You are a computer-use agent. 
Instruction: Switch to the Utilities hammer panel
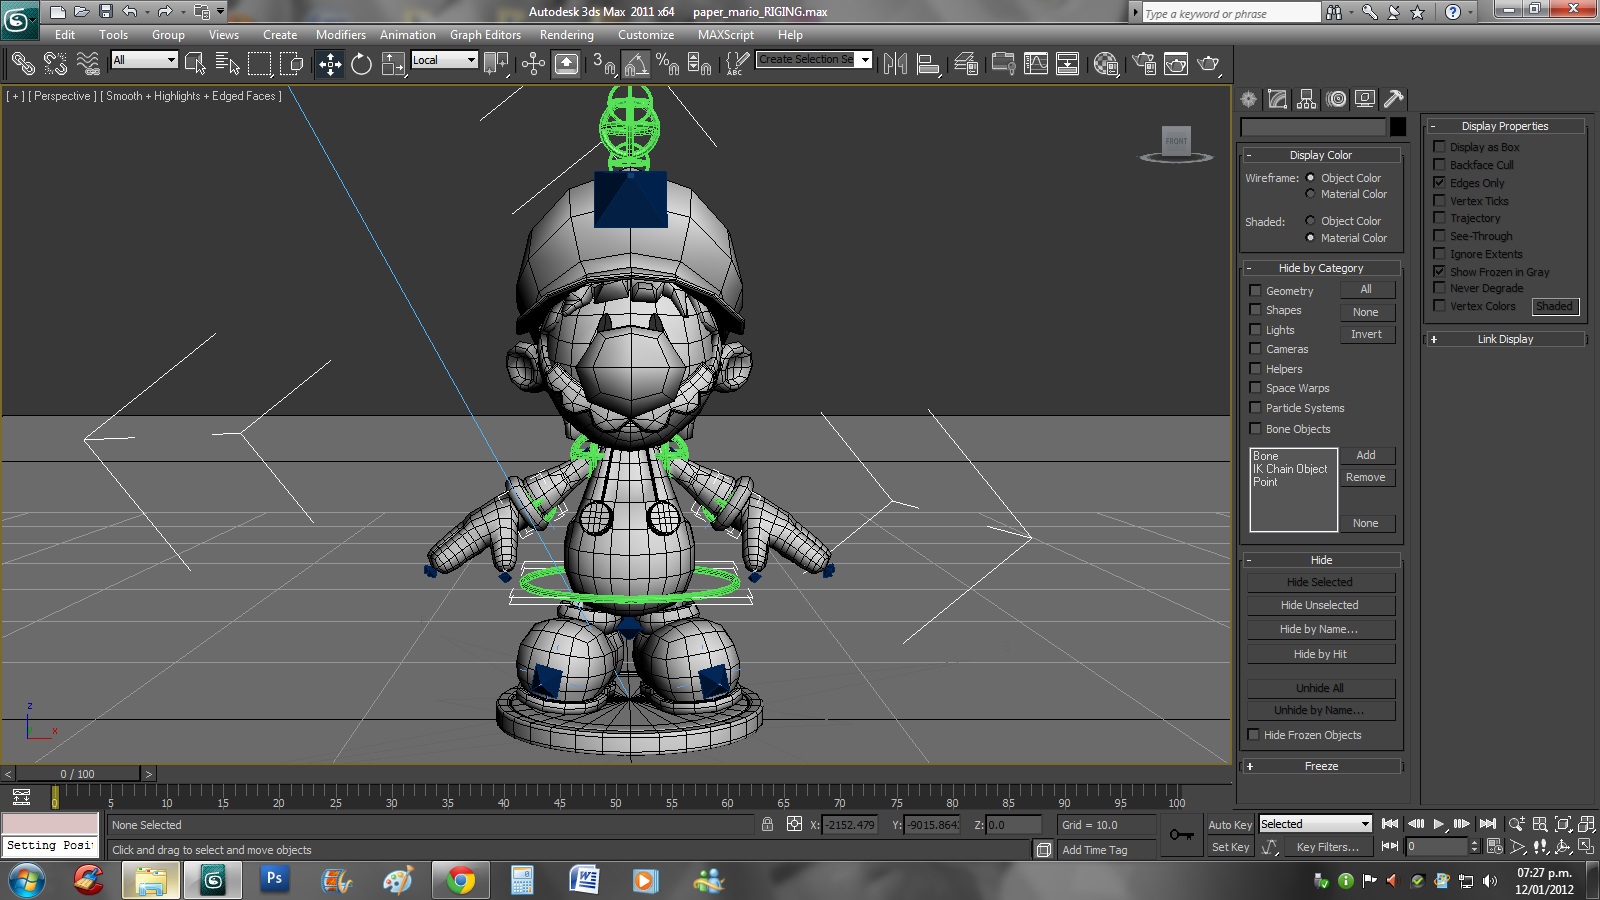[x=1394, y=99]
